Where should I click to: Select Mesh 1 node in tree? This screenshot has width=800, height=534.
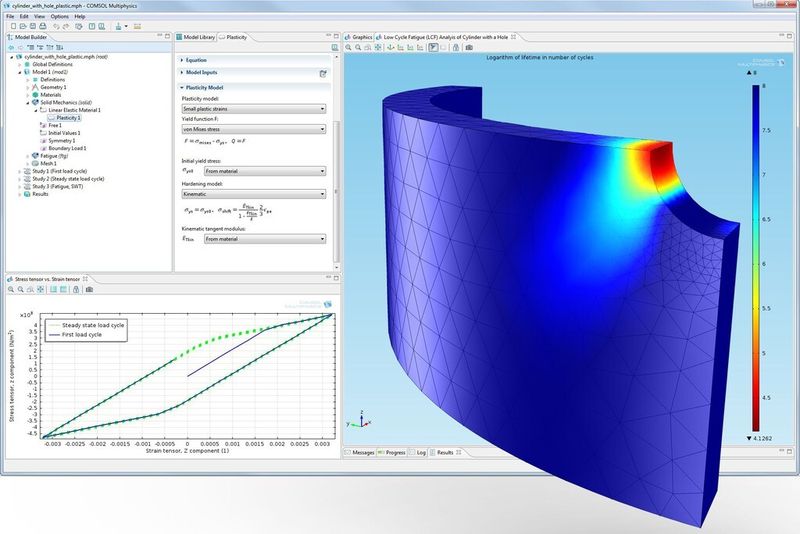click(44, 164)
